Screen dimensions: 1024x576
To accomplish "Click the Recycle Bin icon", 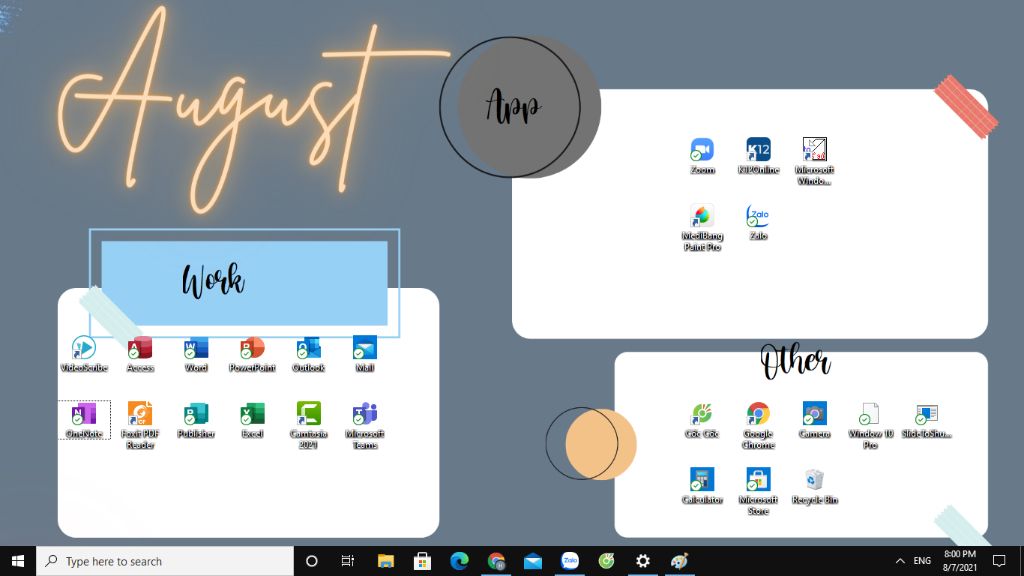I will pyautogui.click(x=814, y=485).
